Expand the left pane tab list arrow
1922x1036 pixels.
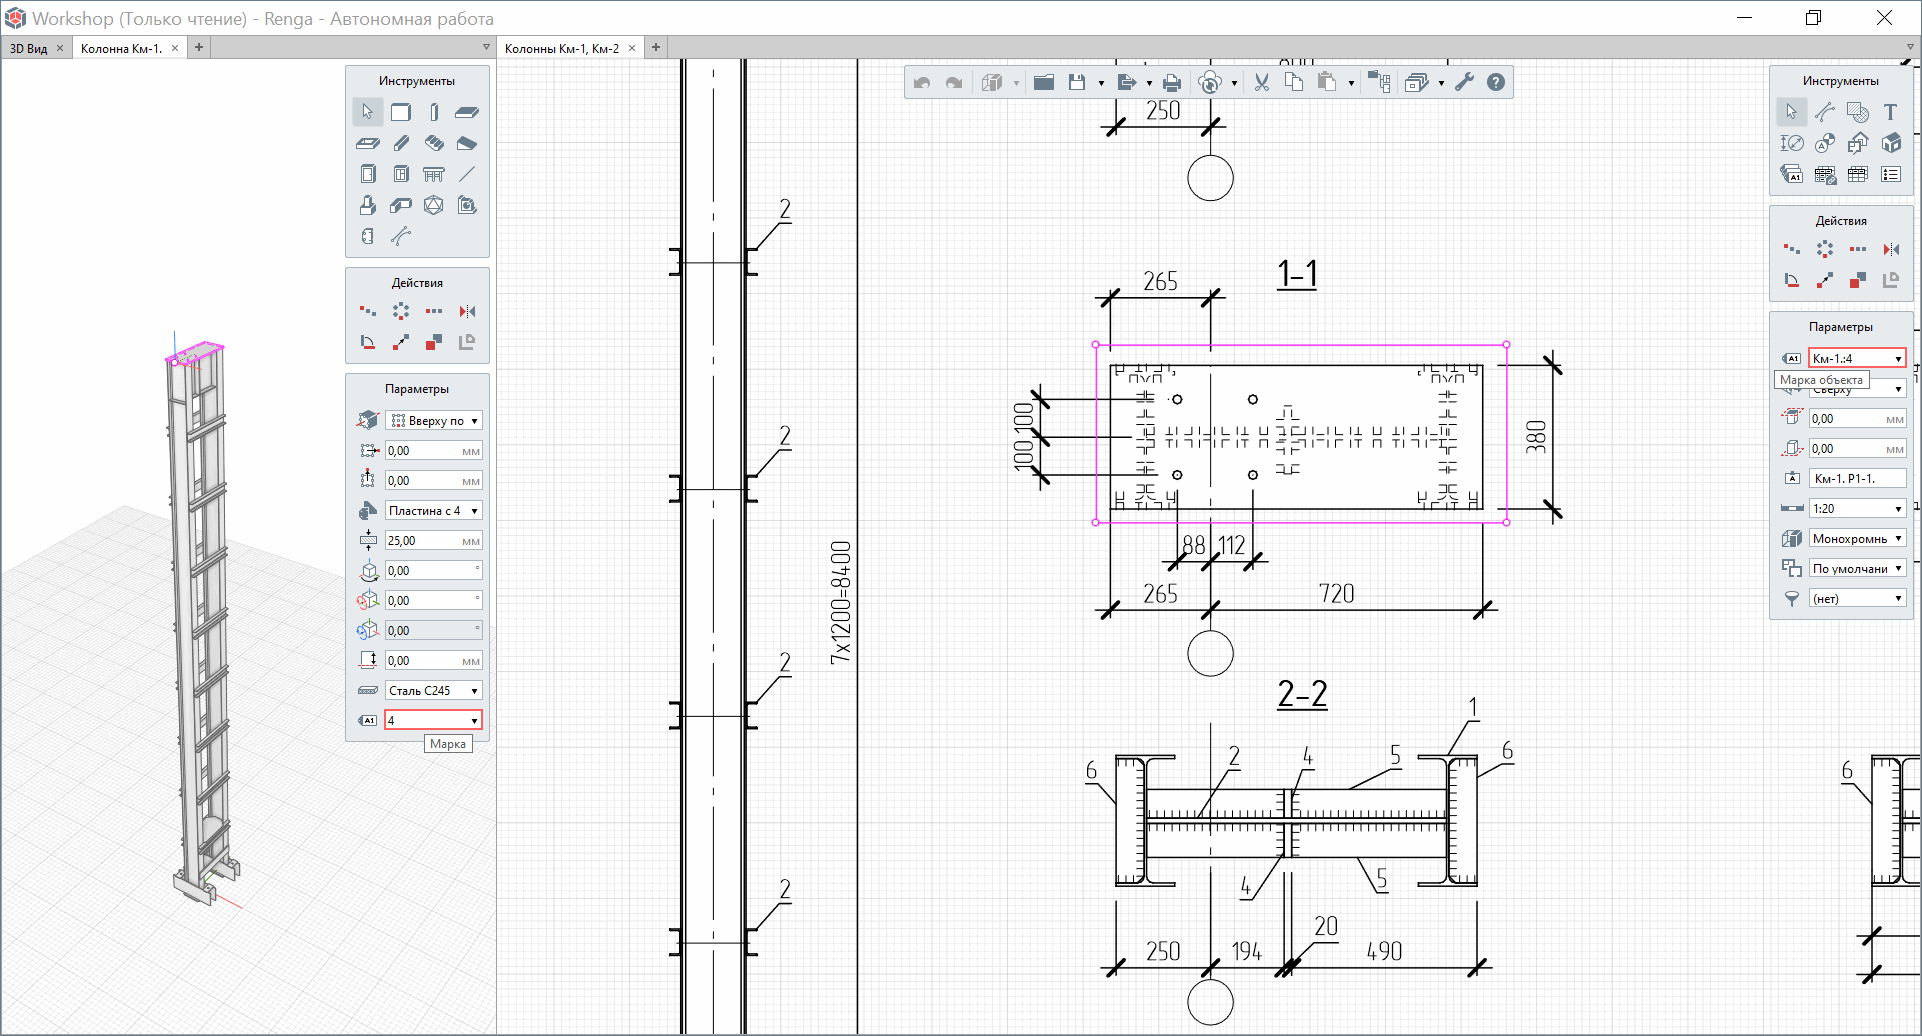[487, 47]
